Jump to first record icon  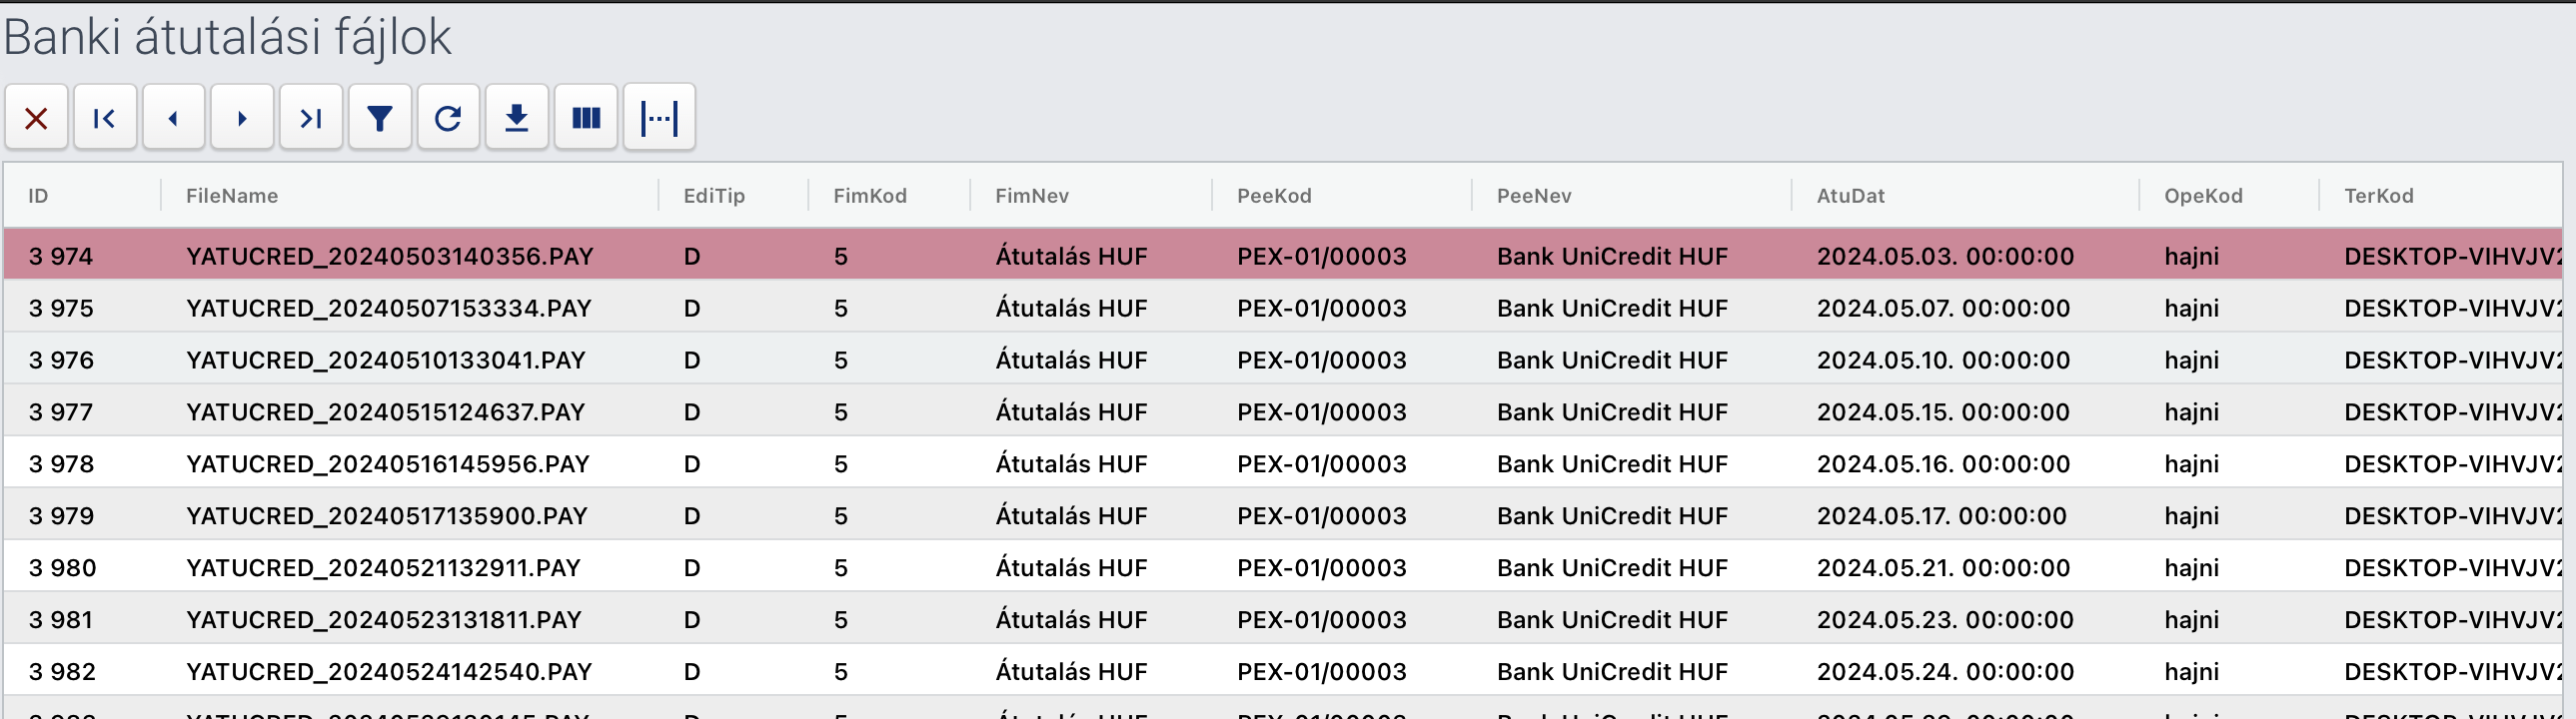coord(104,118)
